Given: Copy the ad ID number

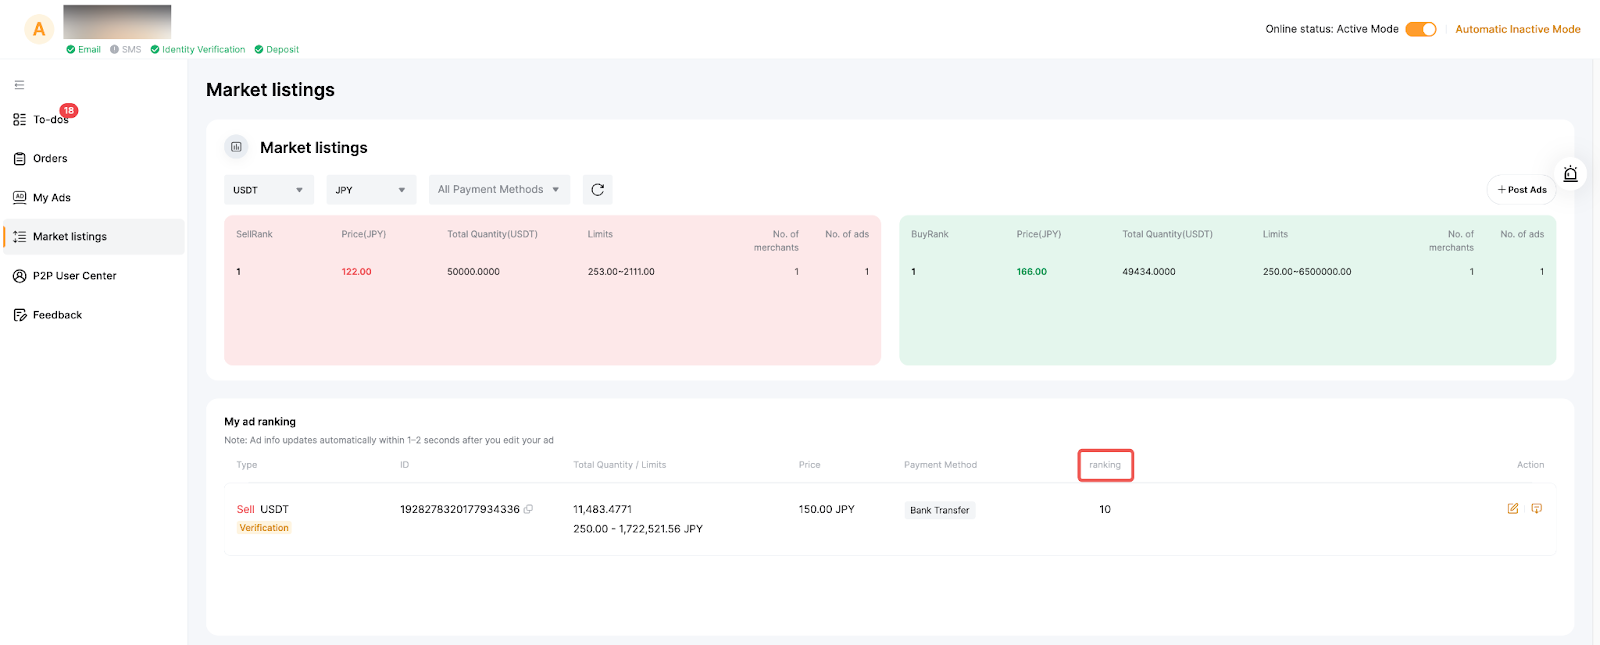Looking at the screenshot, I should [528, 509].
